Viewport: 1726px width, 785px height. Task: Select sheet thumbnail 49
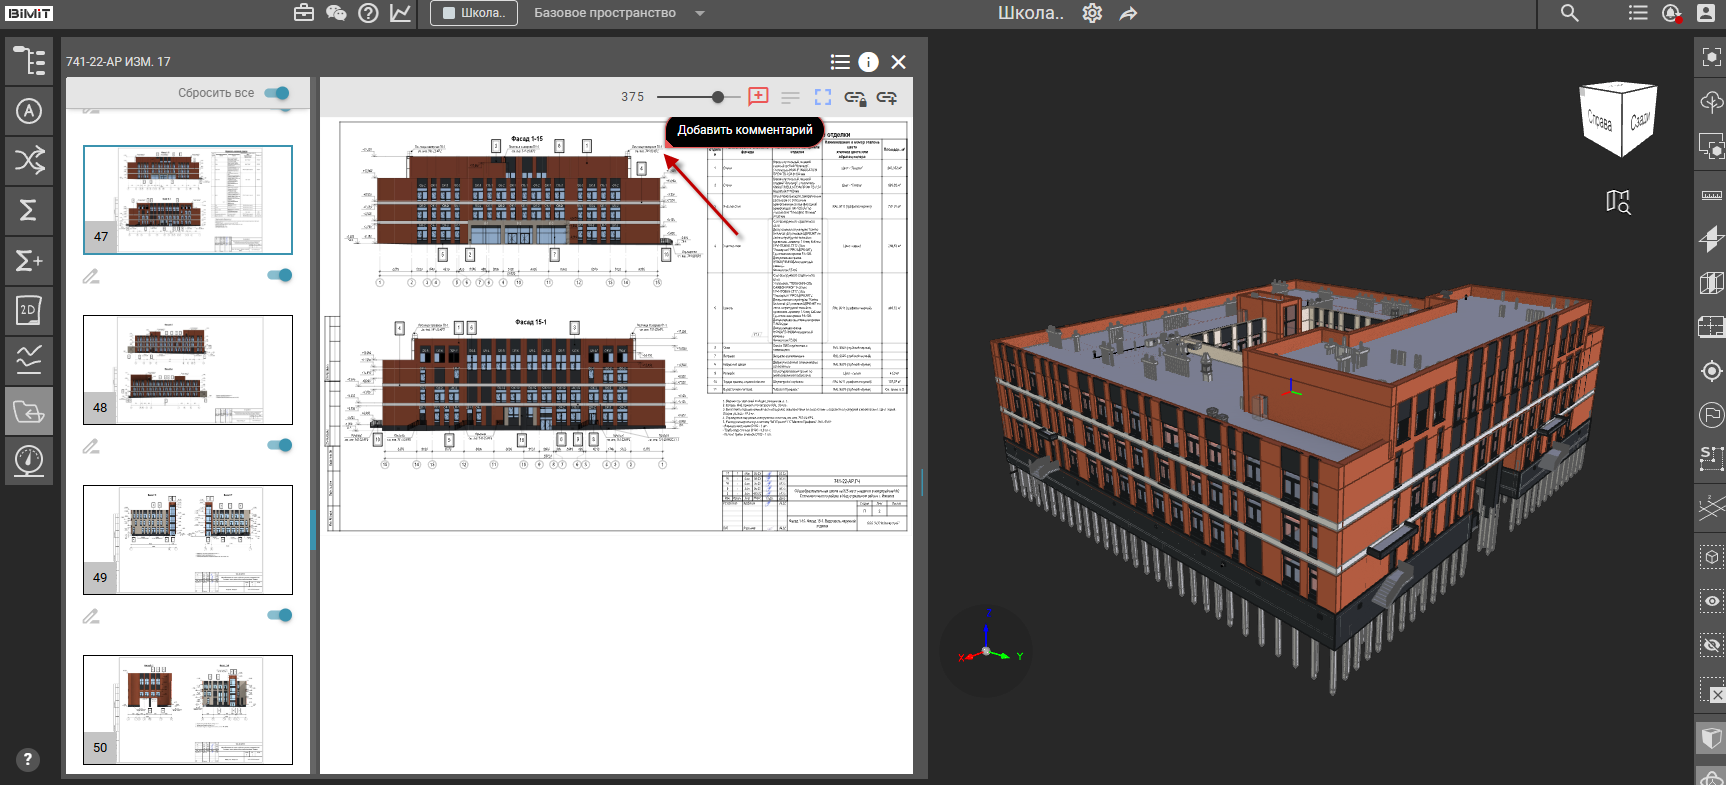pyautogui.click(x=188, y=540)
